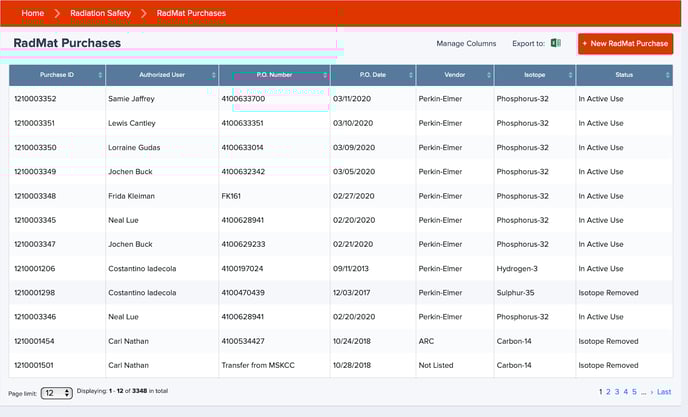
Task: Click vendor ARC cell
Action: pos(426,341)
